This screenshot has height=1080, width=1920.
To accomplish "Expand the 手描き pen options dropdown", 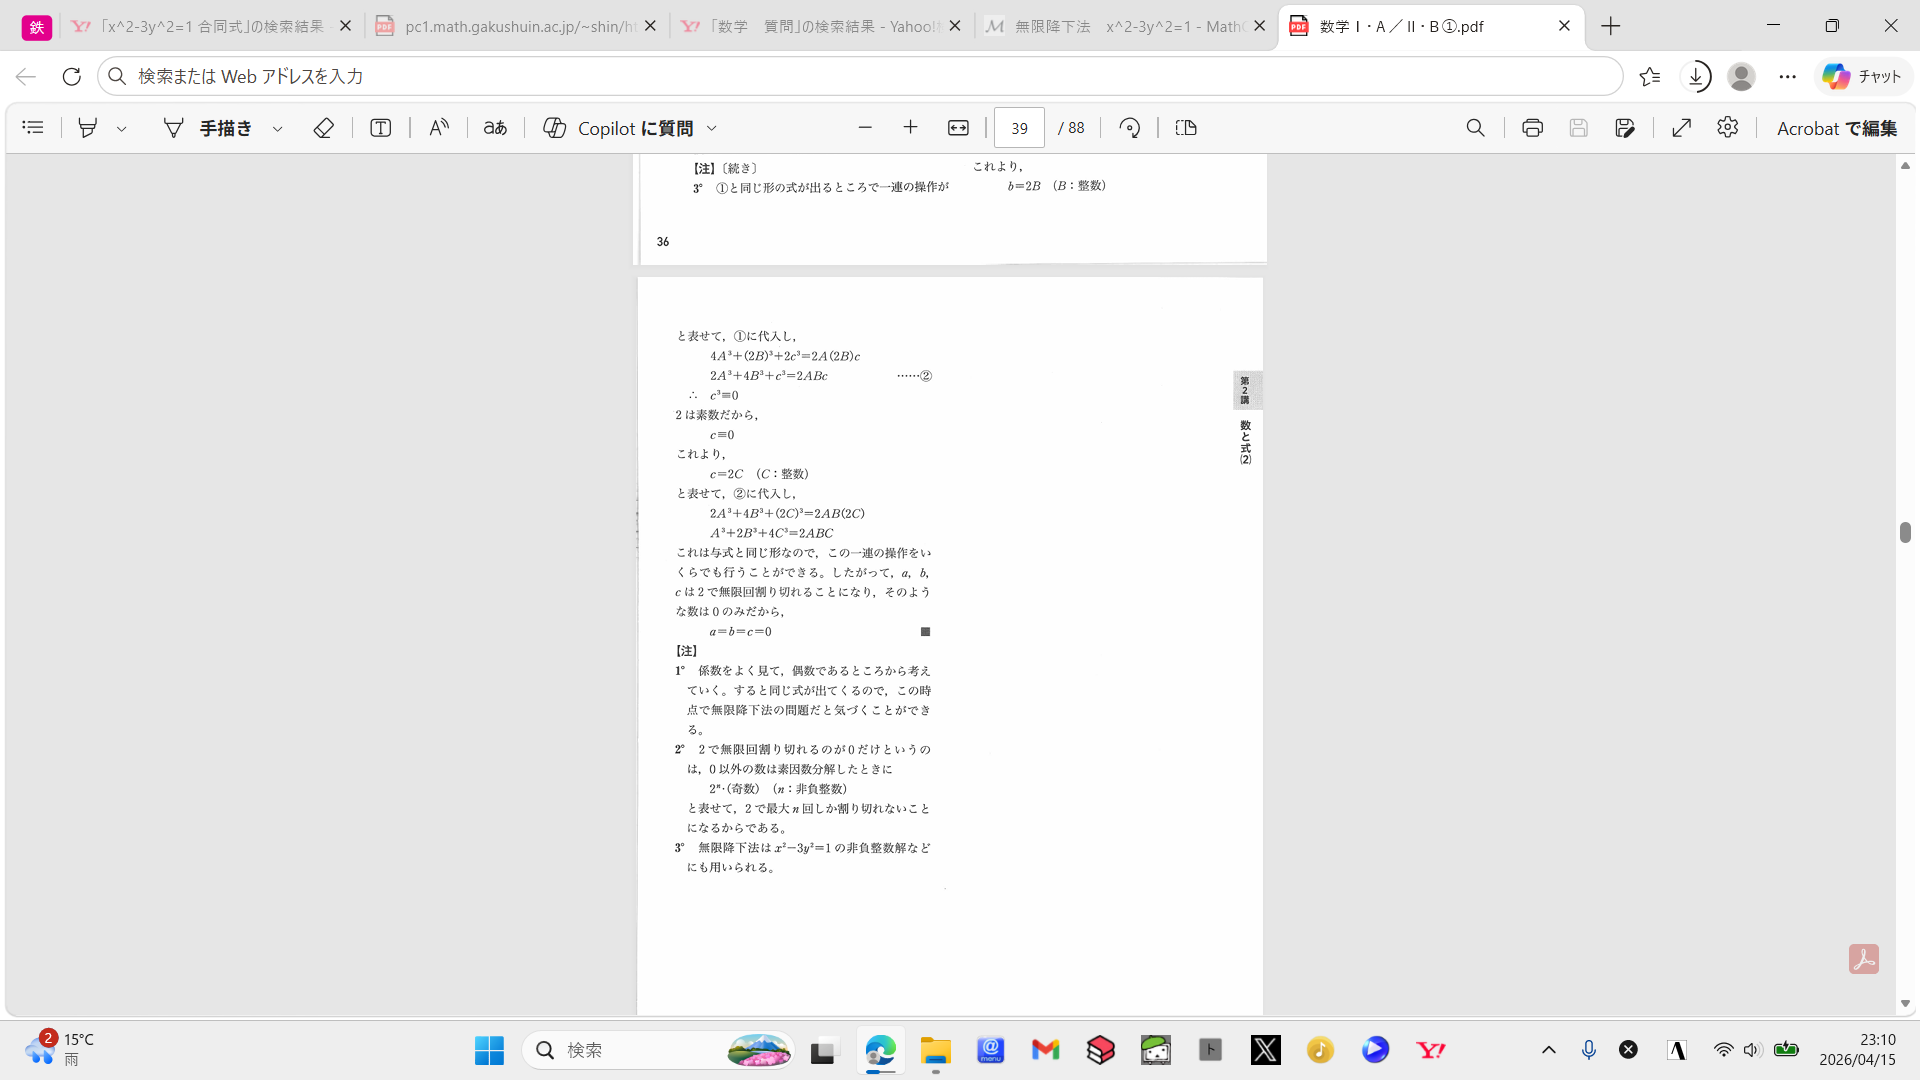I will [277, 127].
